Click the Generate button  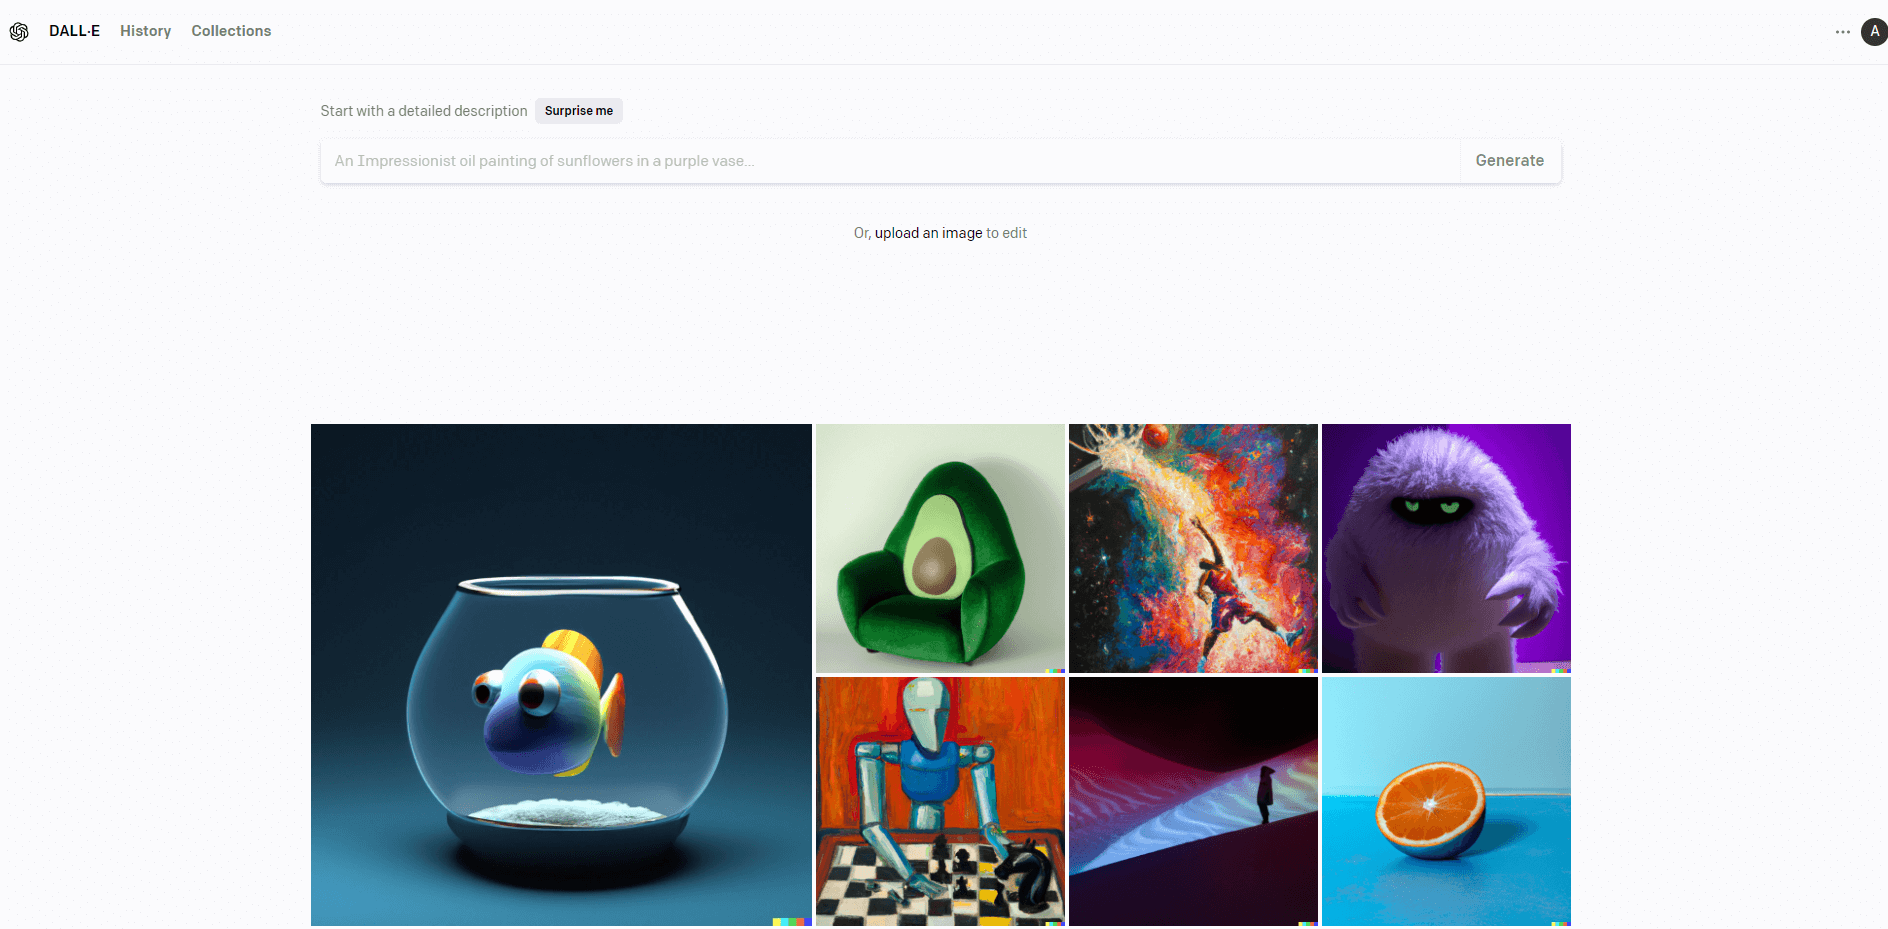pos(1510,161)
